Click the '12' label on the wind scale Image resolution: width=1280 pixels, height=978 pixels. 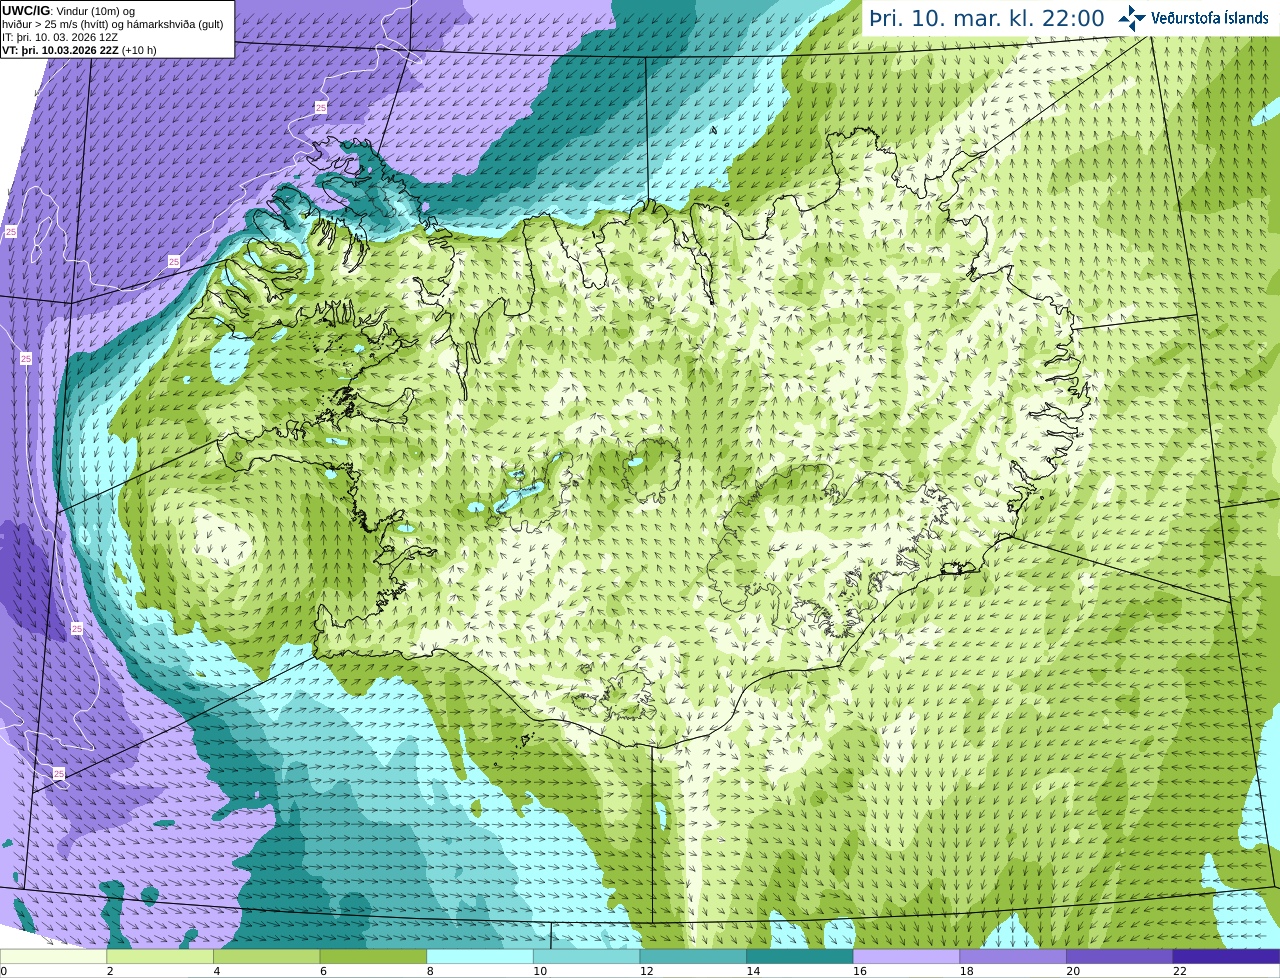pyautogui.click(x=646, y=971)
